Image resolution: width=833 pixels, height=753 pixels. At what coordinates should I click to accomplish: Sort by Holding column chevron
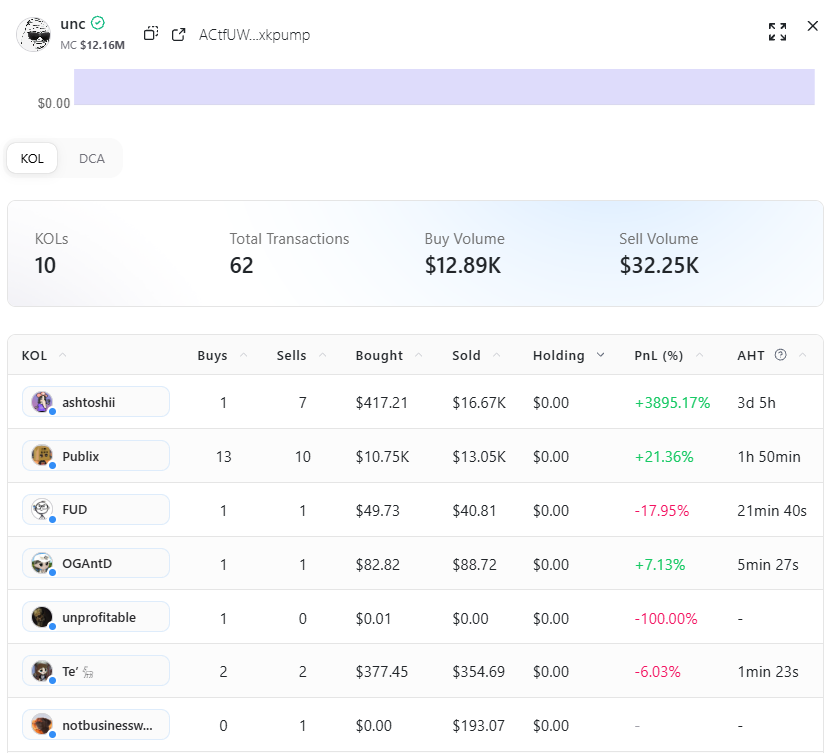pos(600,355)
